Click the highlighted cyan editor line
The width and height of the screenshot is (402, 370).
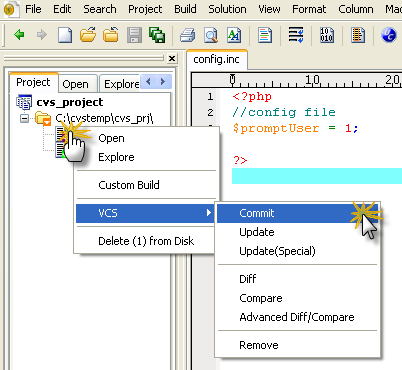coord(317,176)
